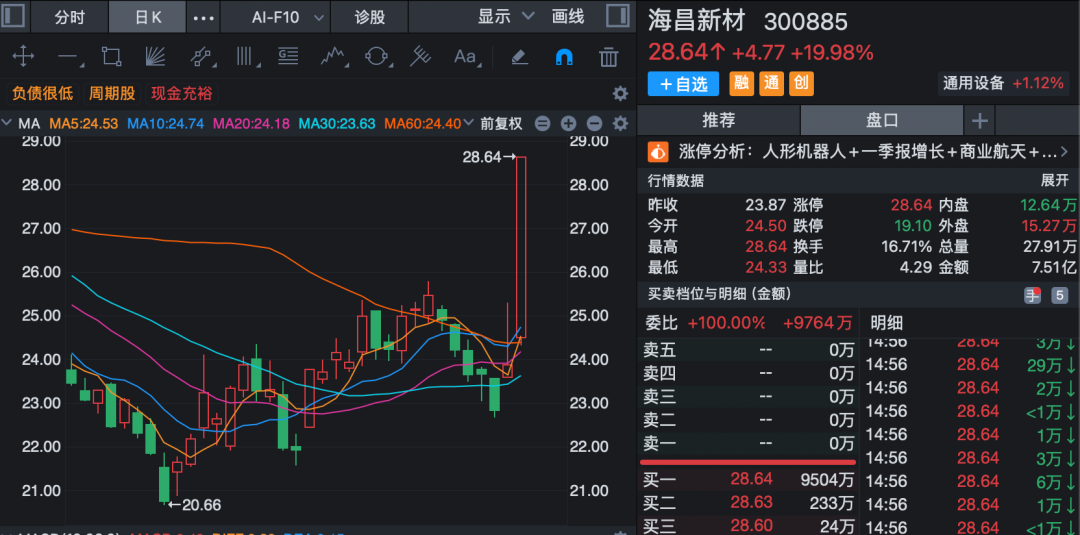The width and height of the screenshot is (1080, 535).
Task: Open the 前复权 adjustment dropdown
Action: click(501, 124)
